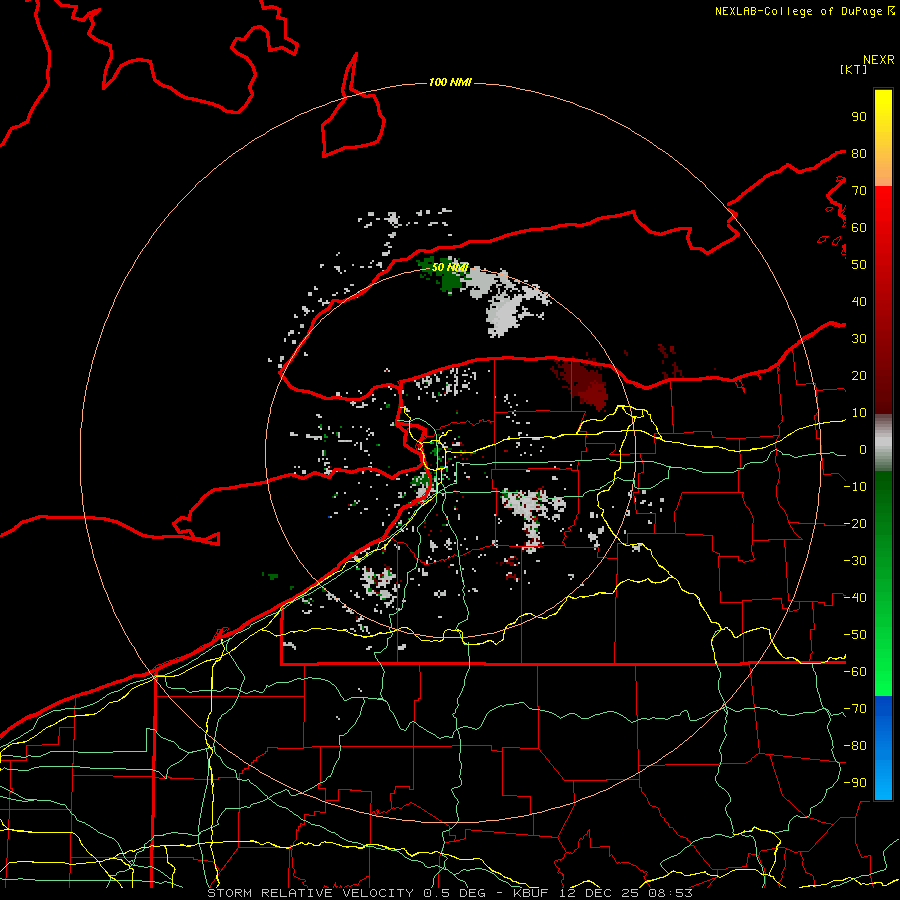The width and height of the screenshot is (900, 900).
Task: Click the Storm Relative Velocity caption at bottom
Action: coord(450,893)
